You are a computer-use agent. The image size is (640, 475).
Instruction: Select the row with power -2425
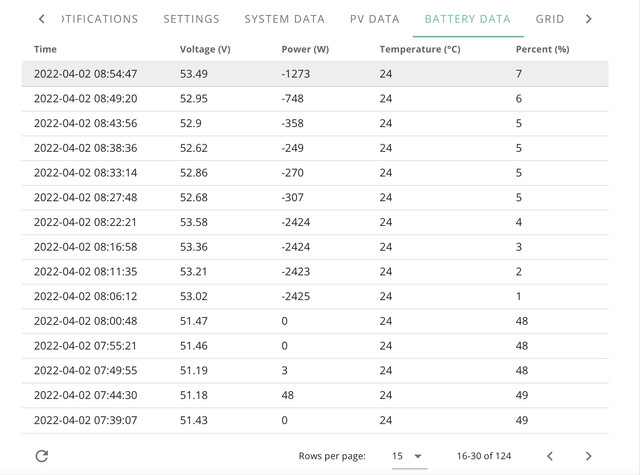click(315, 296)
